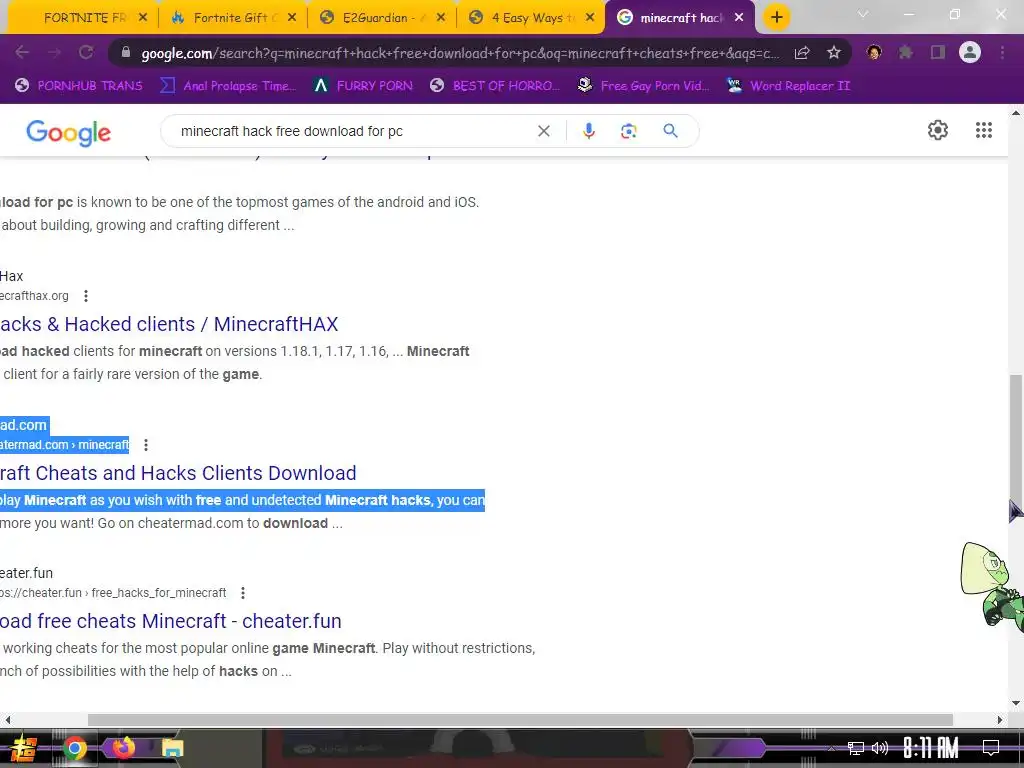This screenshot has width=1024, height=768.
Task: Open options for the cheater.fun result
Action: 243,593
